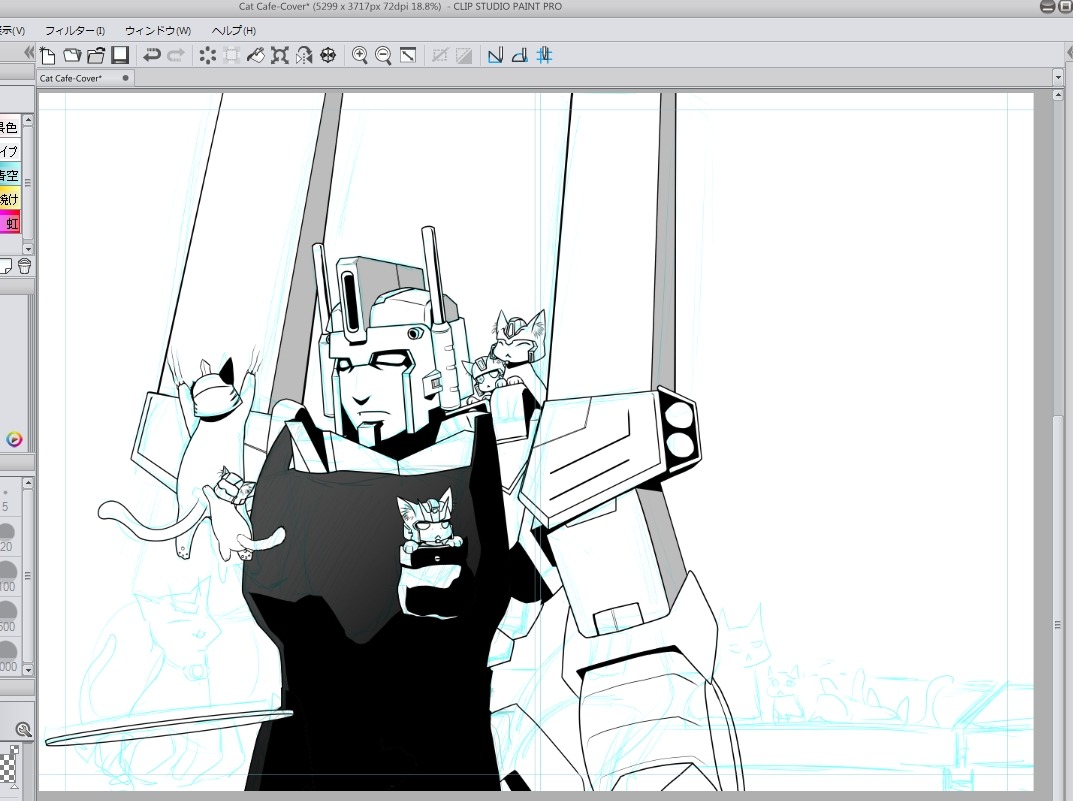Select the イプ gradient preset row
1073x801 pixels.
10,152
